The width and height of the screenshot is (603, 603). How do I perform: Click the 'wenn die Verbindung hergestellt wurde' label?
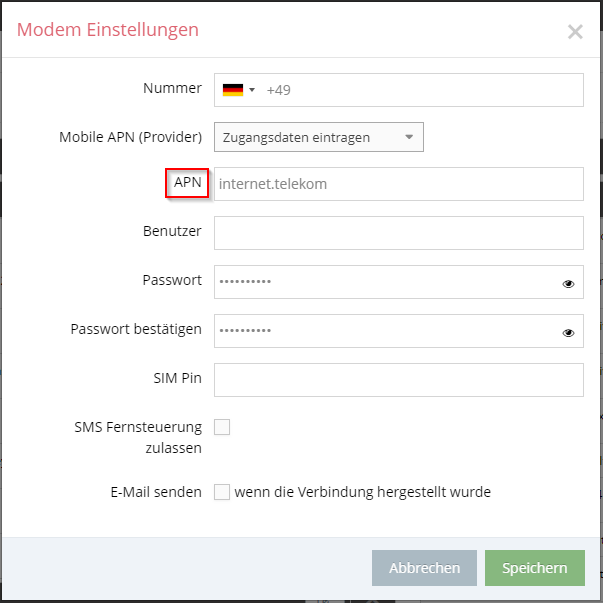(363, 492)
